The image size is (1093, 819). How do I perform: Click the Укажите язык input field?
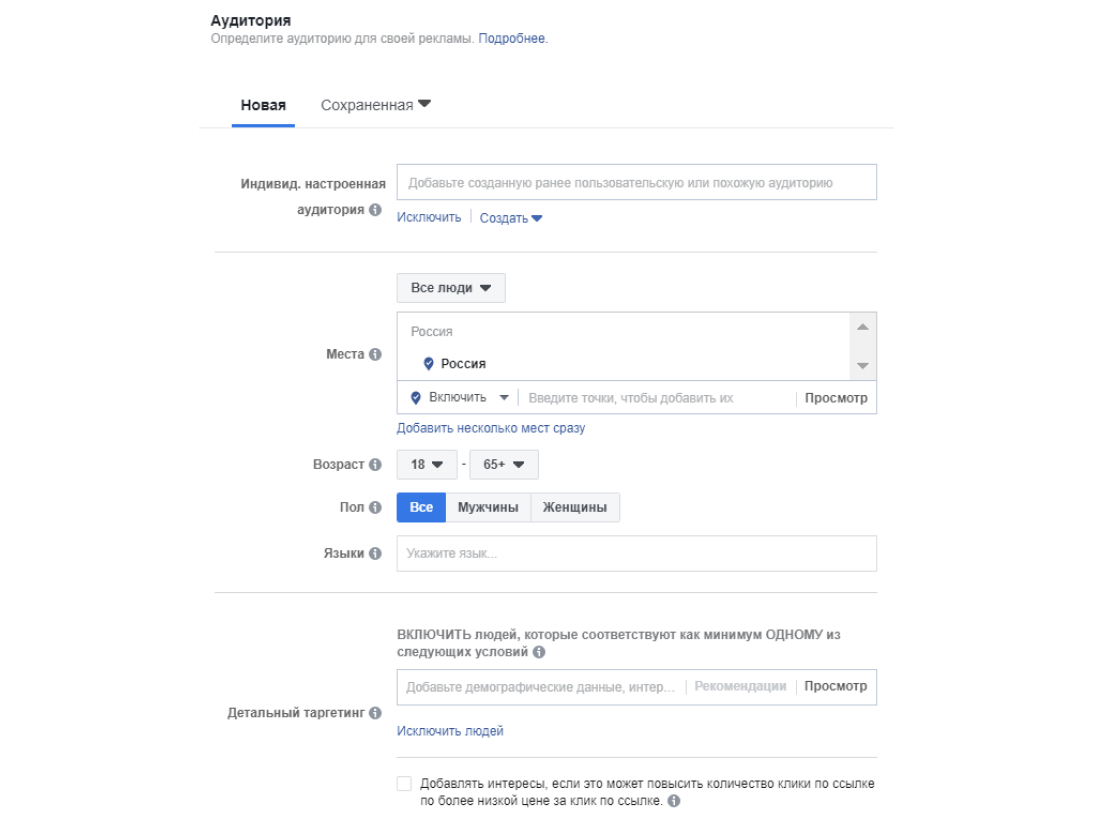point(636,554)
